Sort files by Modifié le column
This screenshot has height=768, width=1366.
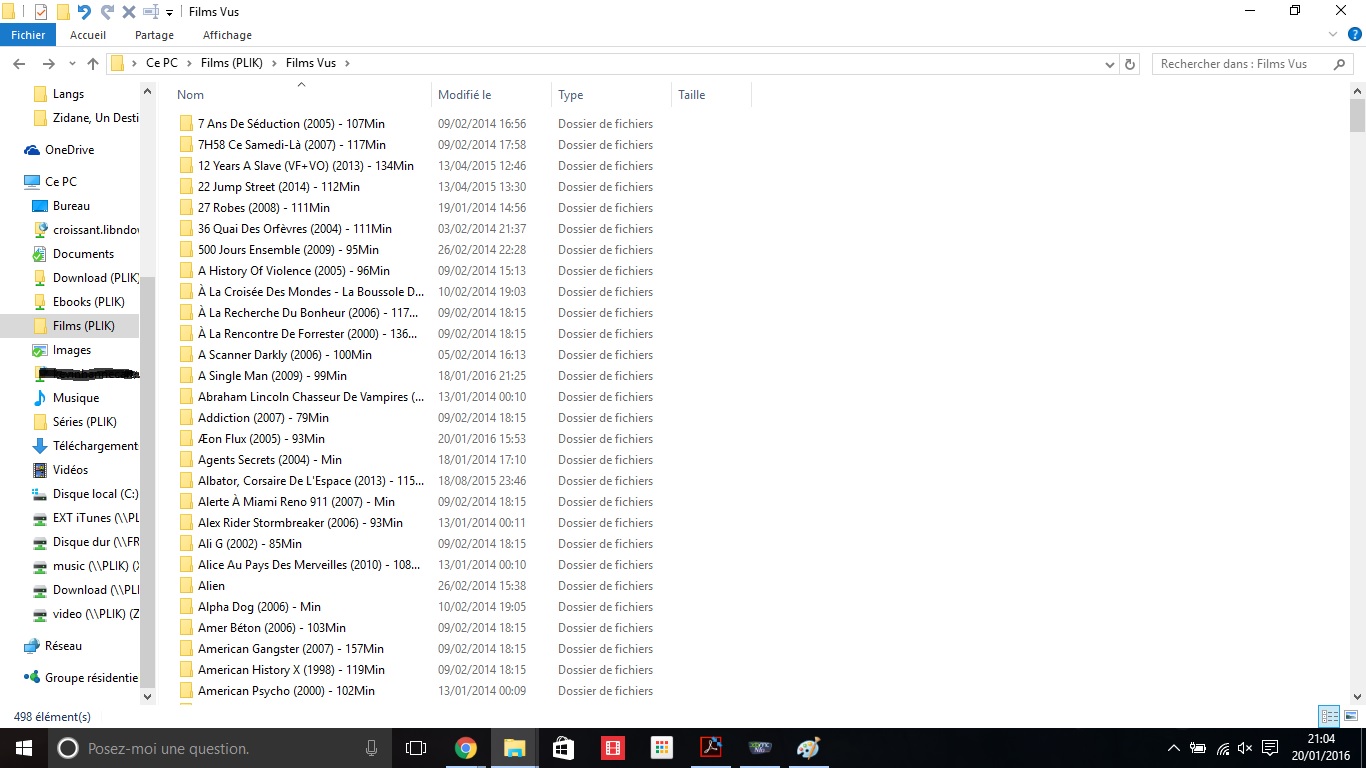pos(464,95)
